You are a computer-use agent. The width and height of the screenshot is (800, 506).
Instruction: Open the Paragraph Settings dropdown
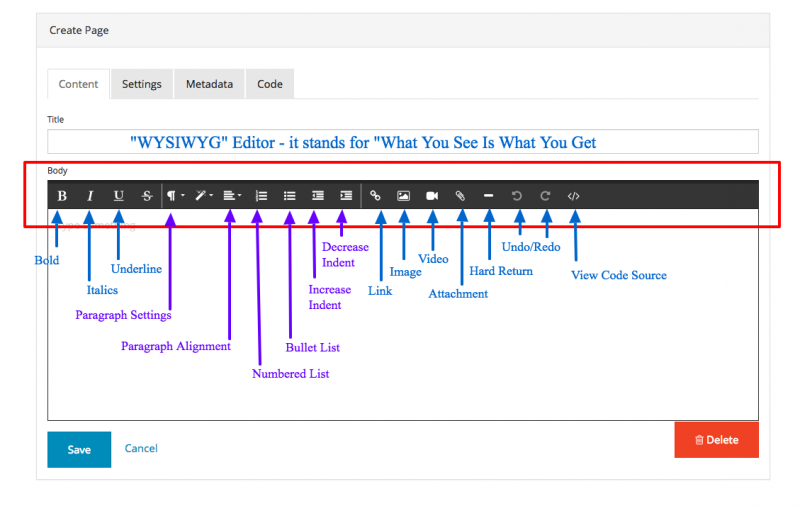(175, 196)
